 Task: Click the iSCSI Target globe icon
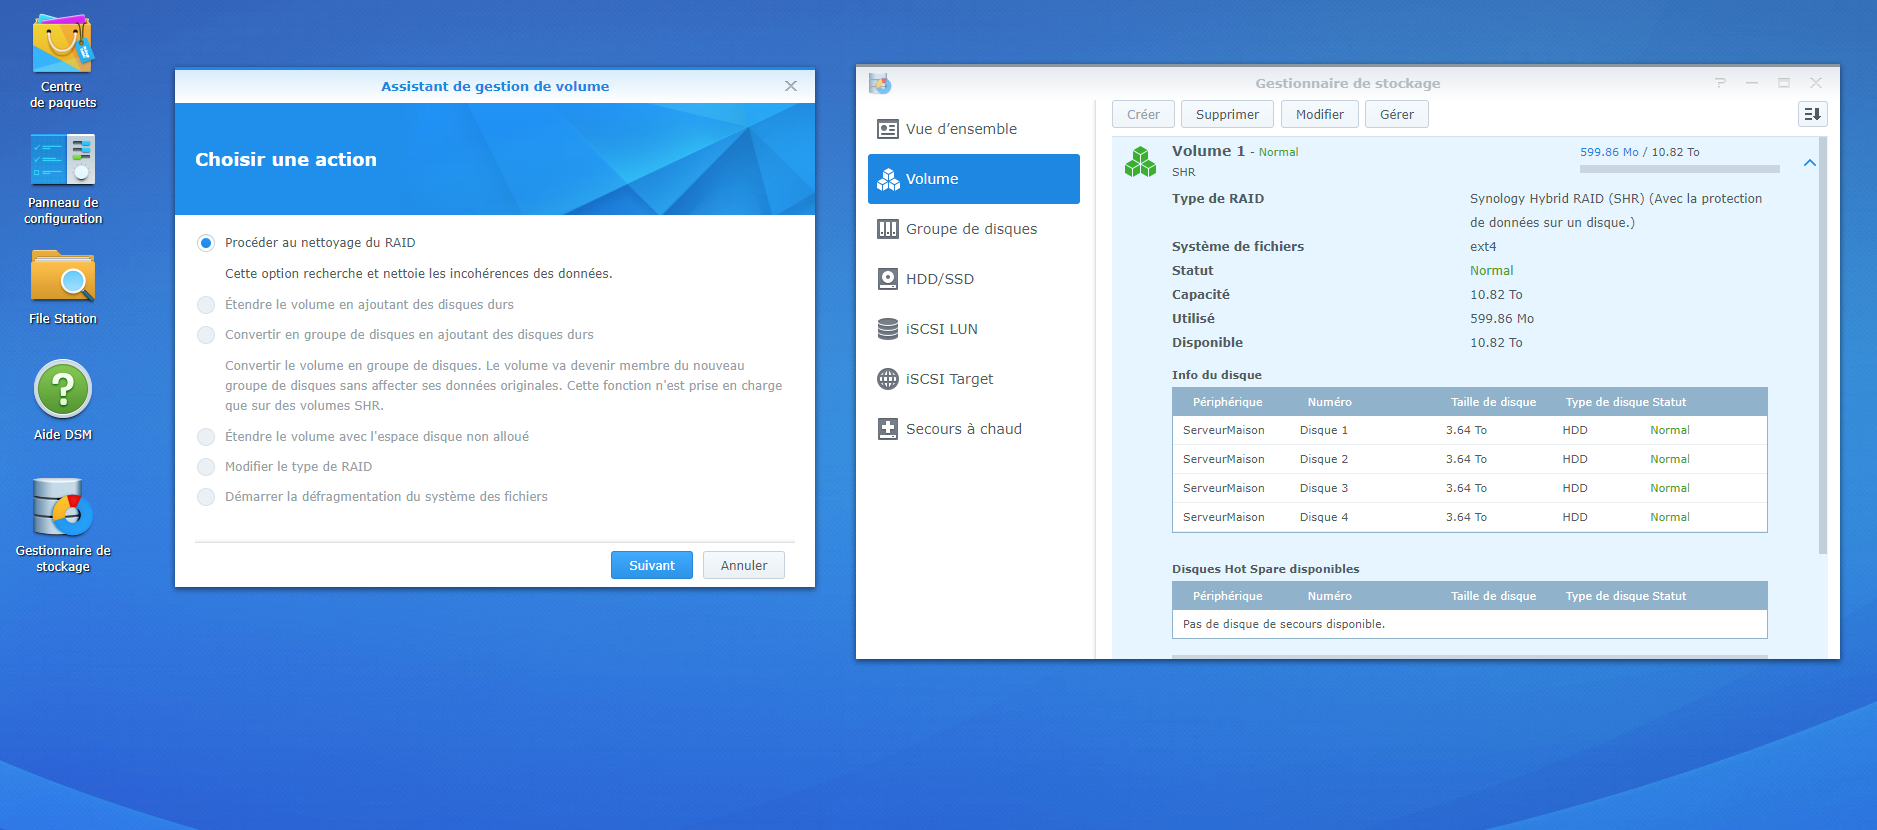click(887, 379)
